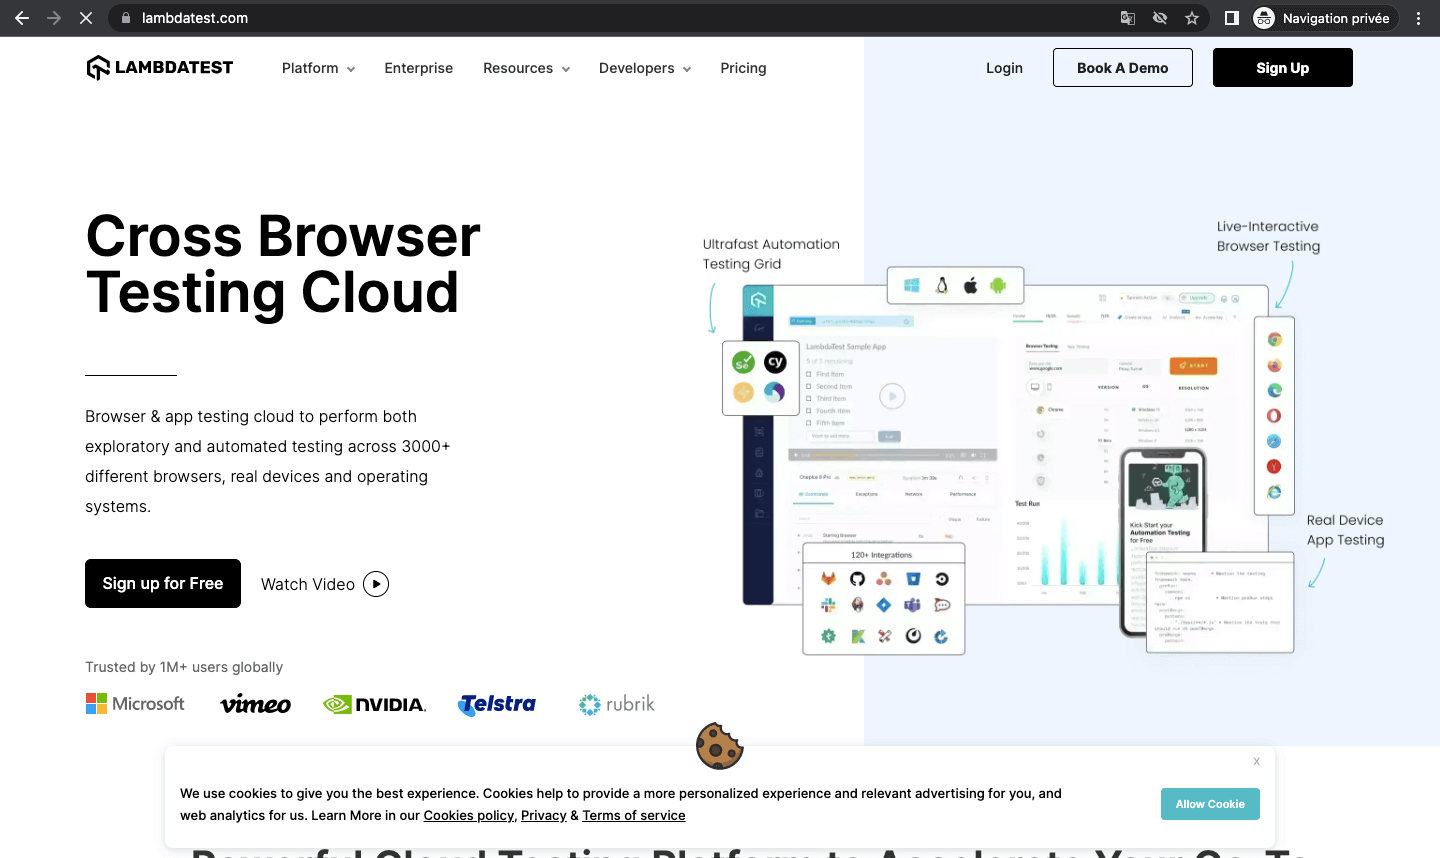Stop loading the page

(x=86, y=18)
